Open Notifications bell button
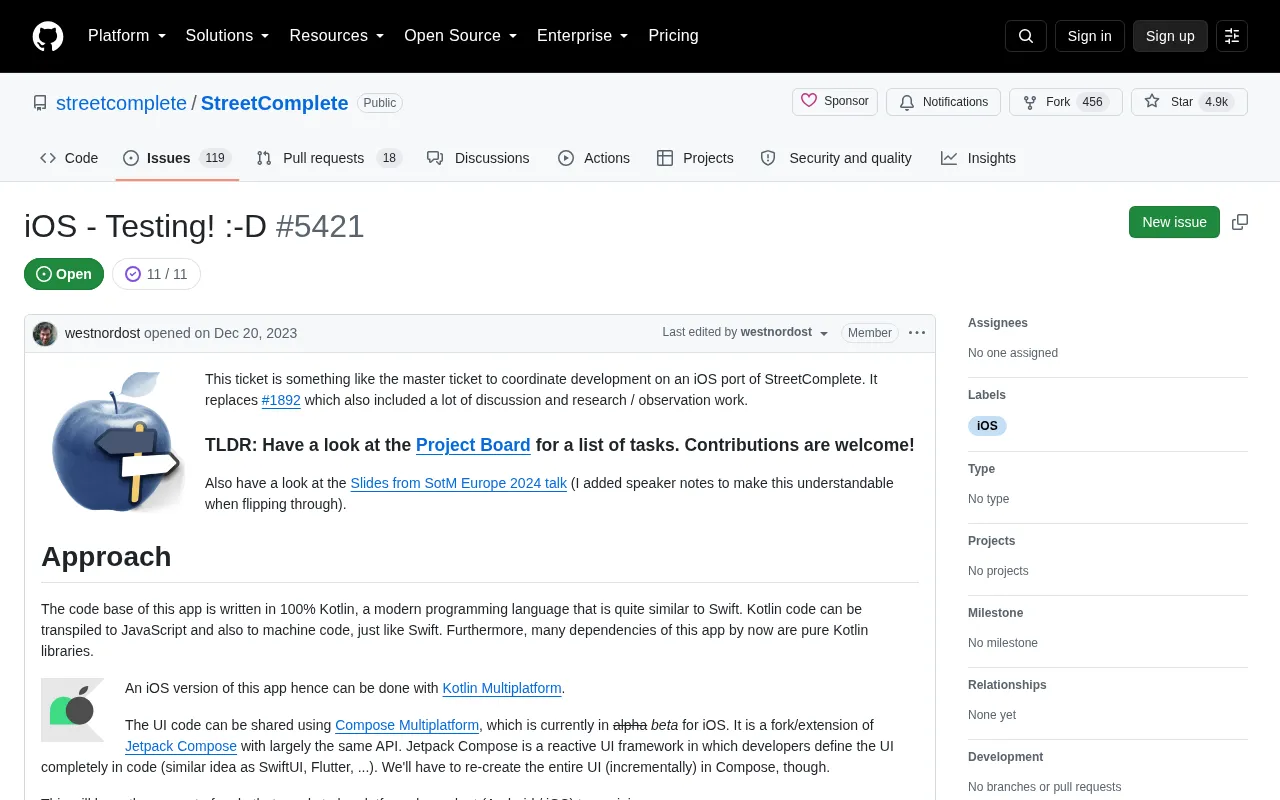 pyautogui.click(x=943, y=102)
